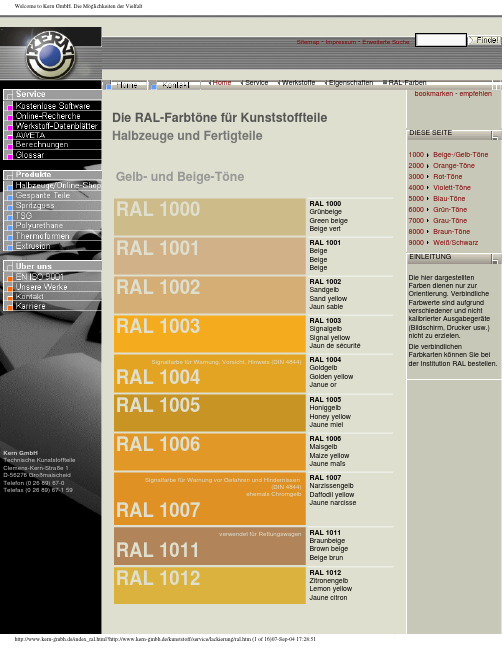Click the Find! search button
The height and width of the screenshot is (649, 502).
485,40
